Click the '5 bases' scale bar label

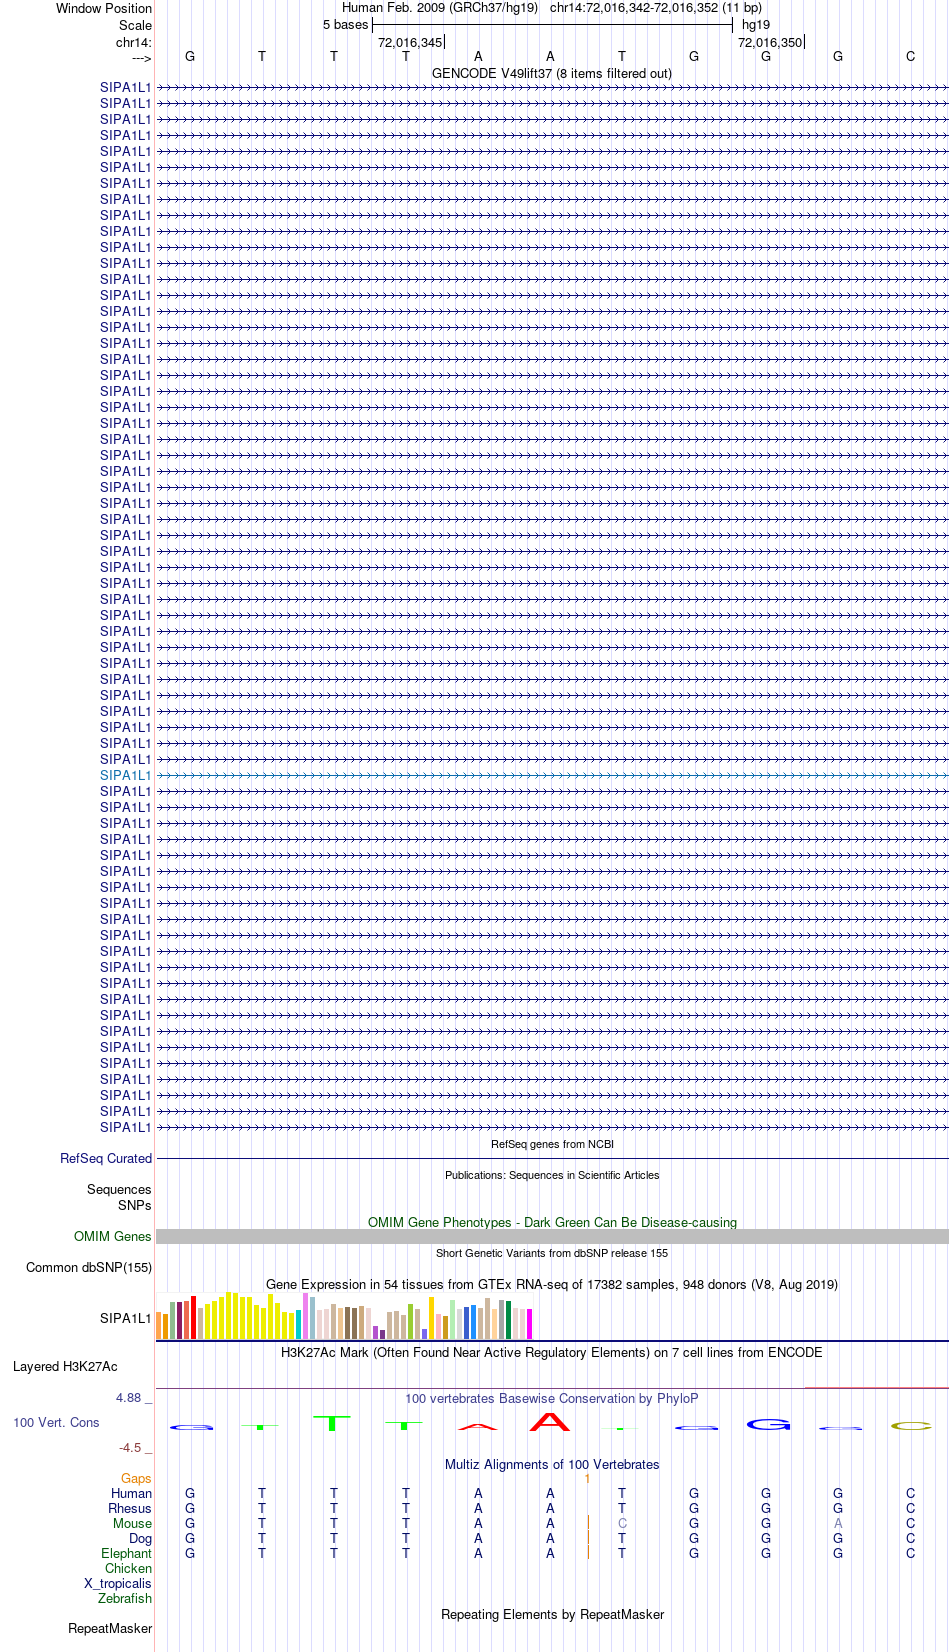[x=345, y=25]
